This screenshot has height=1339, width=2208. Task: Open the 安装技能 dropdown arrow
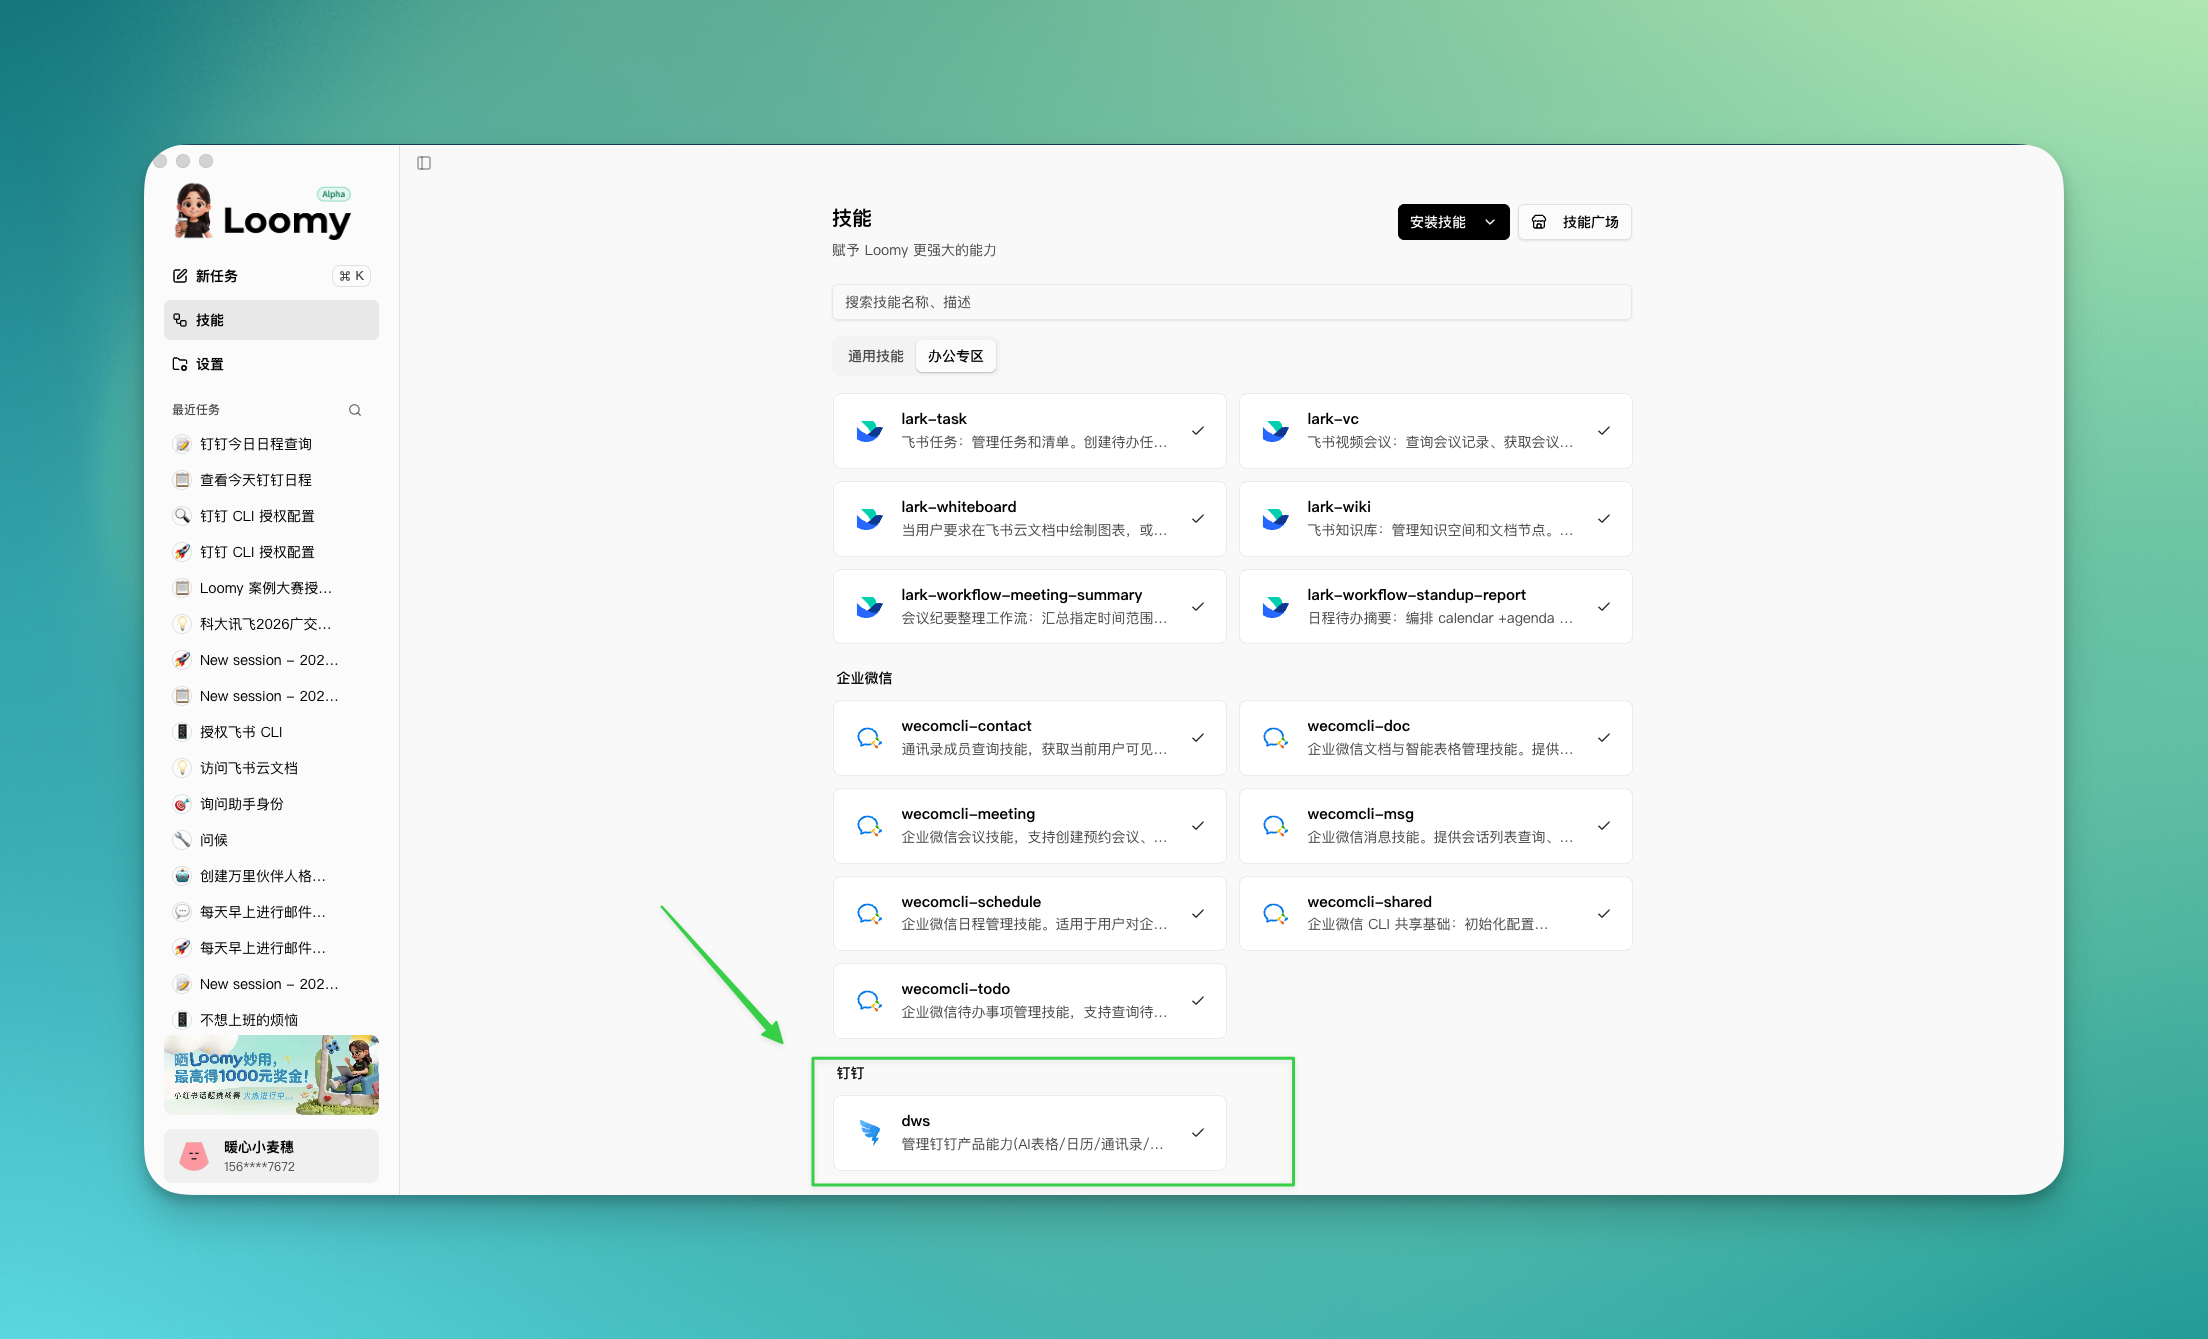pos(1490,222)
